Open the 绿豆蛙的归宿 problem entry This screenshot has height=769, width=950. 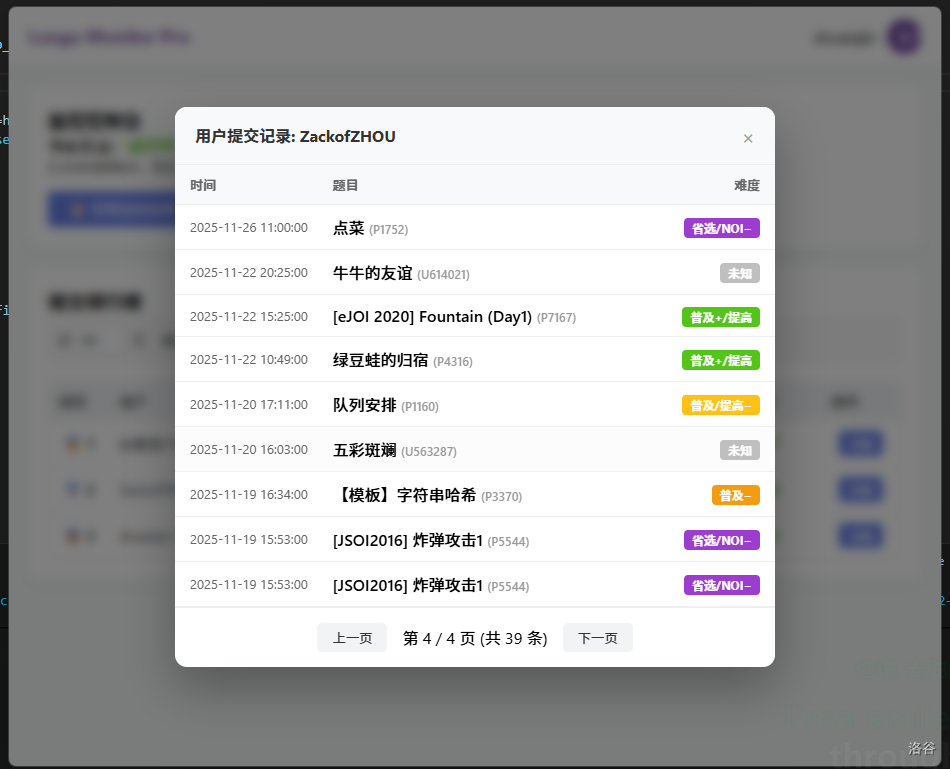[x=380, y=361]
